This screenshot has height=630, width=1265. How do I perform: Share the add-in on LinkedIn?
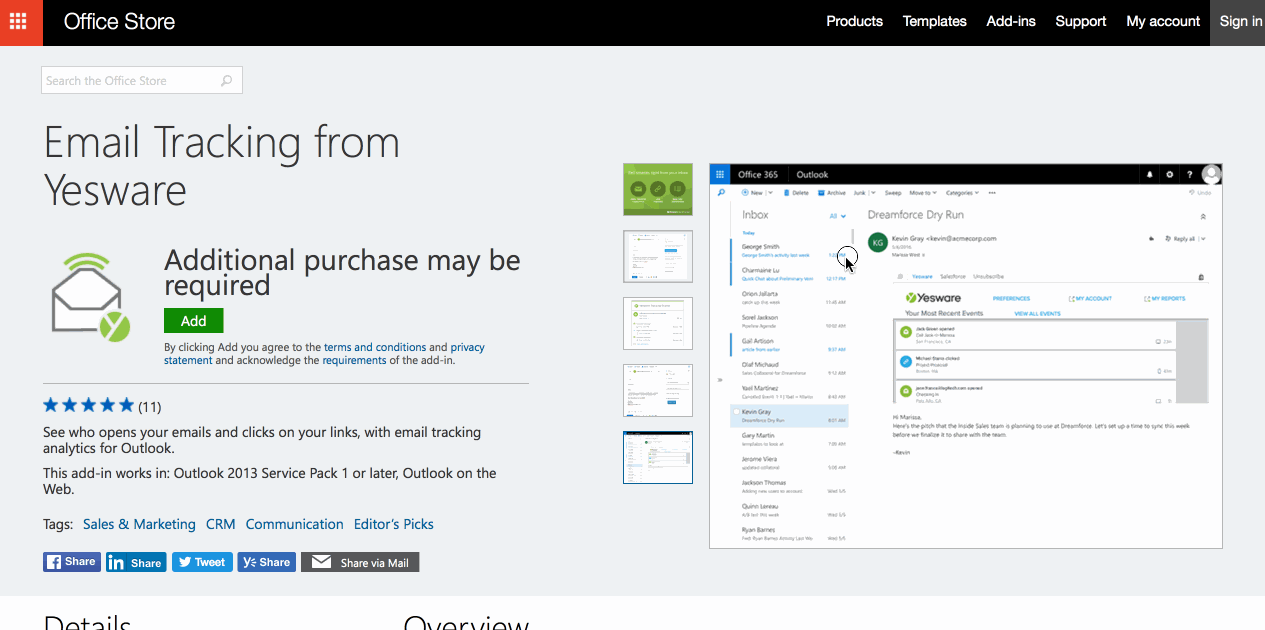pos(136,562)
